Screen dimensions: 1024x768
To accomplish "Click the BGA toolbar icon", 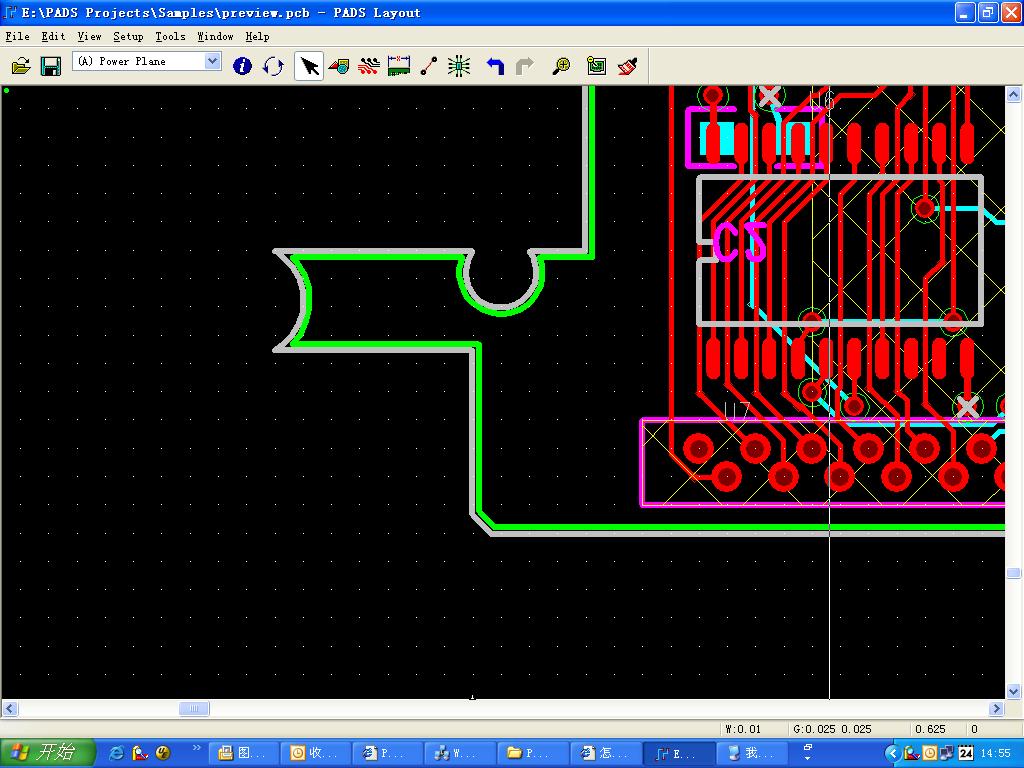I will pos(459,66).
